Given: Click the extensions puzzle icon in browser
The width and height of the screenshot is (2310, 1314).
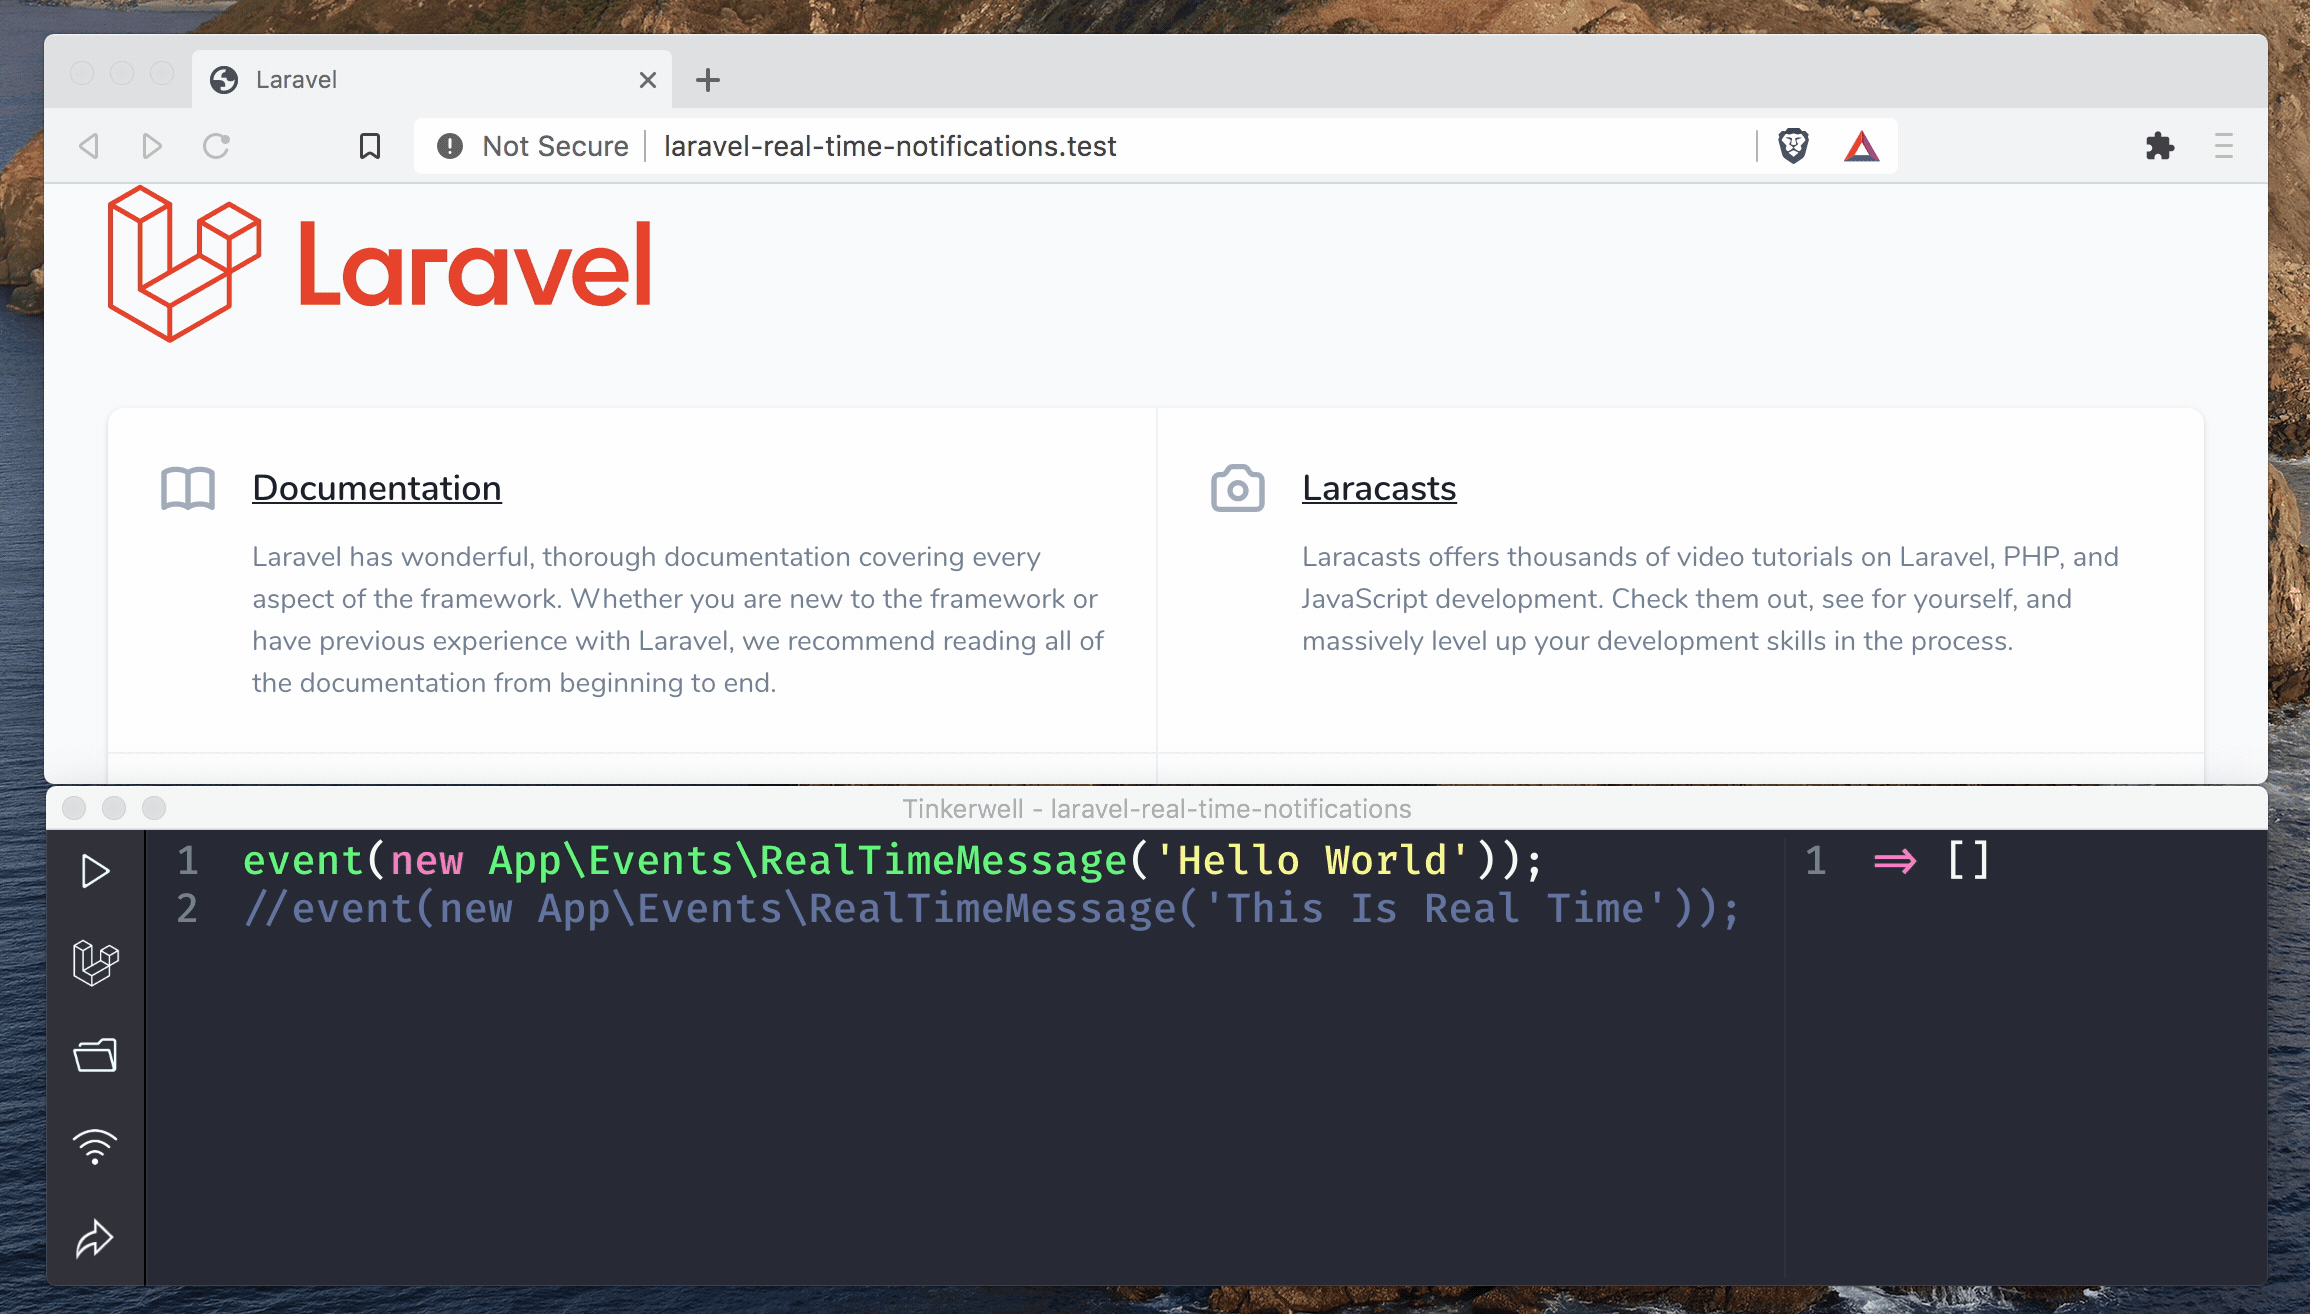Looking at the screenshot, I should (x=2161, y=146).
